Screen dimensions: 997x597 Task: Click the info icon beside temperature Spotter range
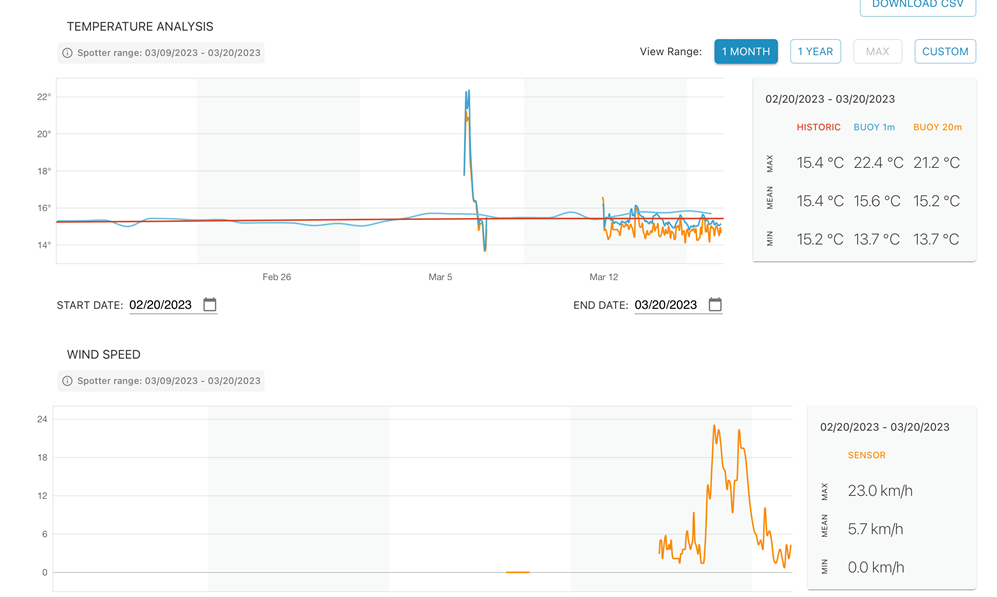[67, 53]
